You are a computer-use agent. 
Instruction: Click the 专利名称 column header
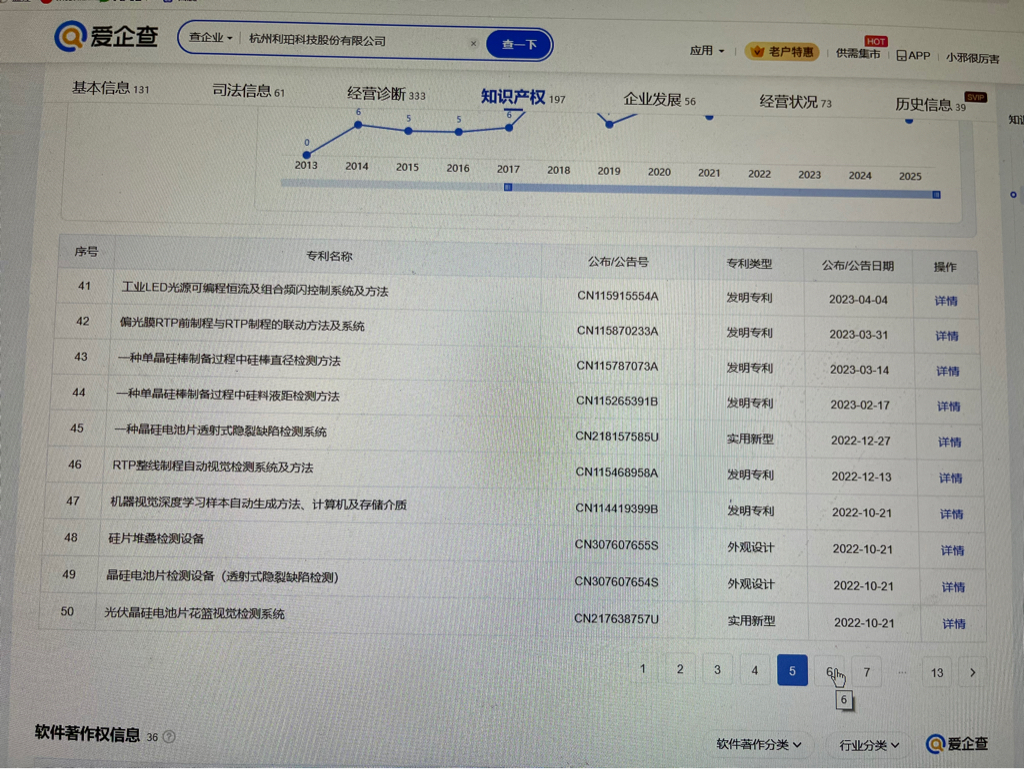pyautogui.click(x=329, y=257)
